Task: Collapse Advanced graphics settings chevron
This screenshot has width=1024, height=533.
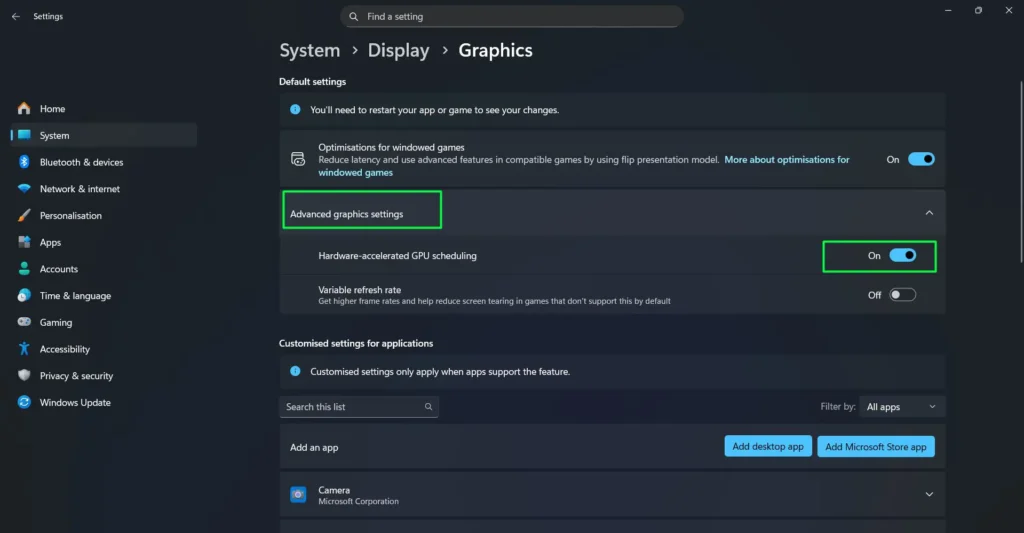Action: tap(929, 213)
